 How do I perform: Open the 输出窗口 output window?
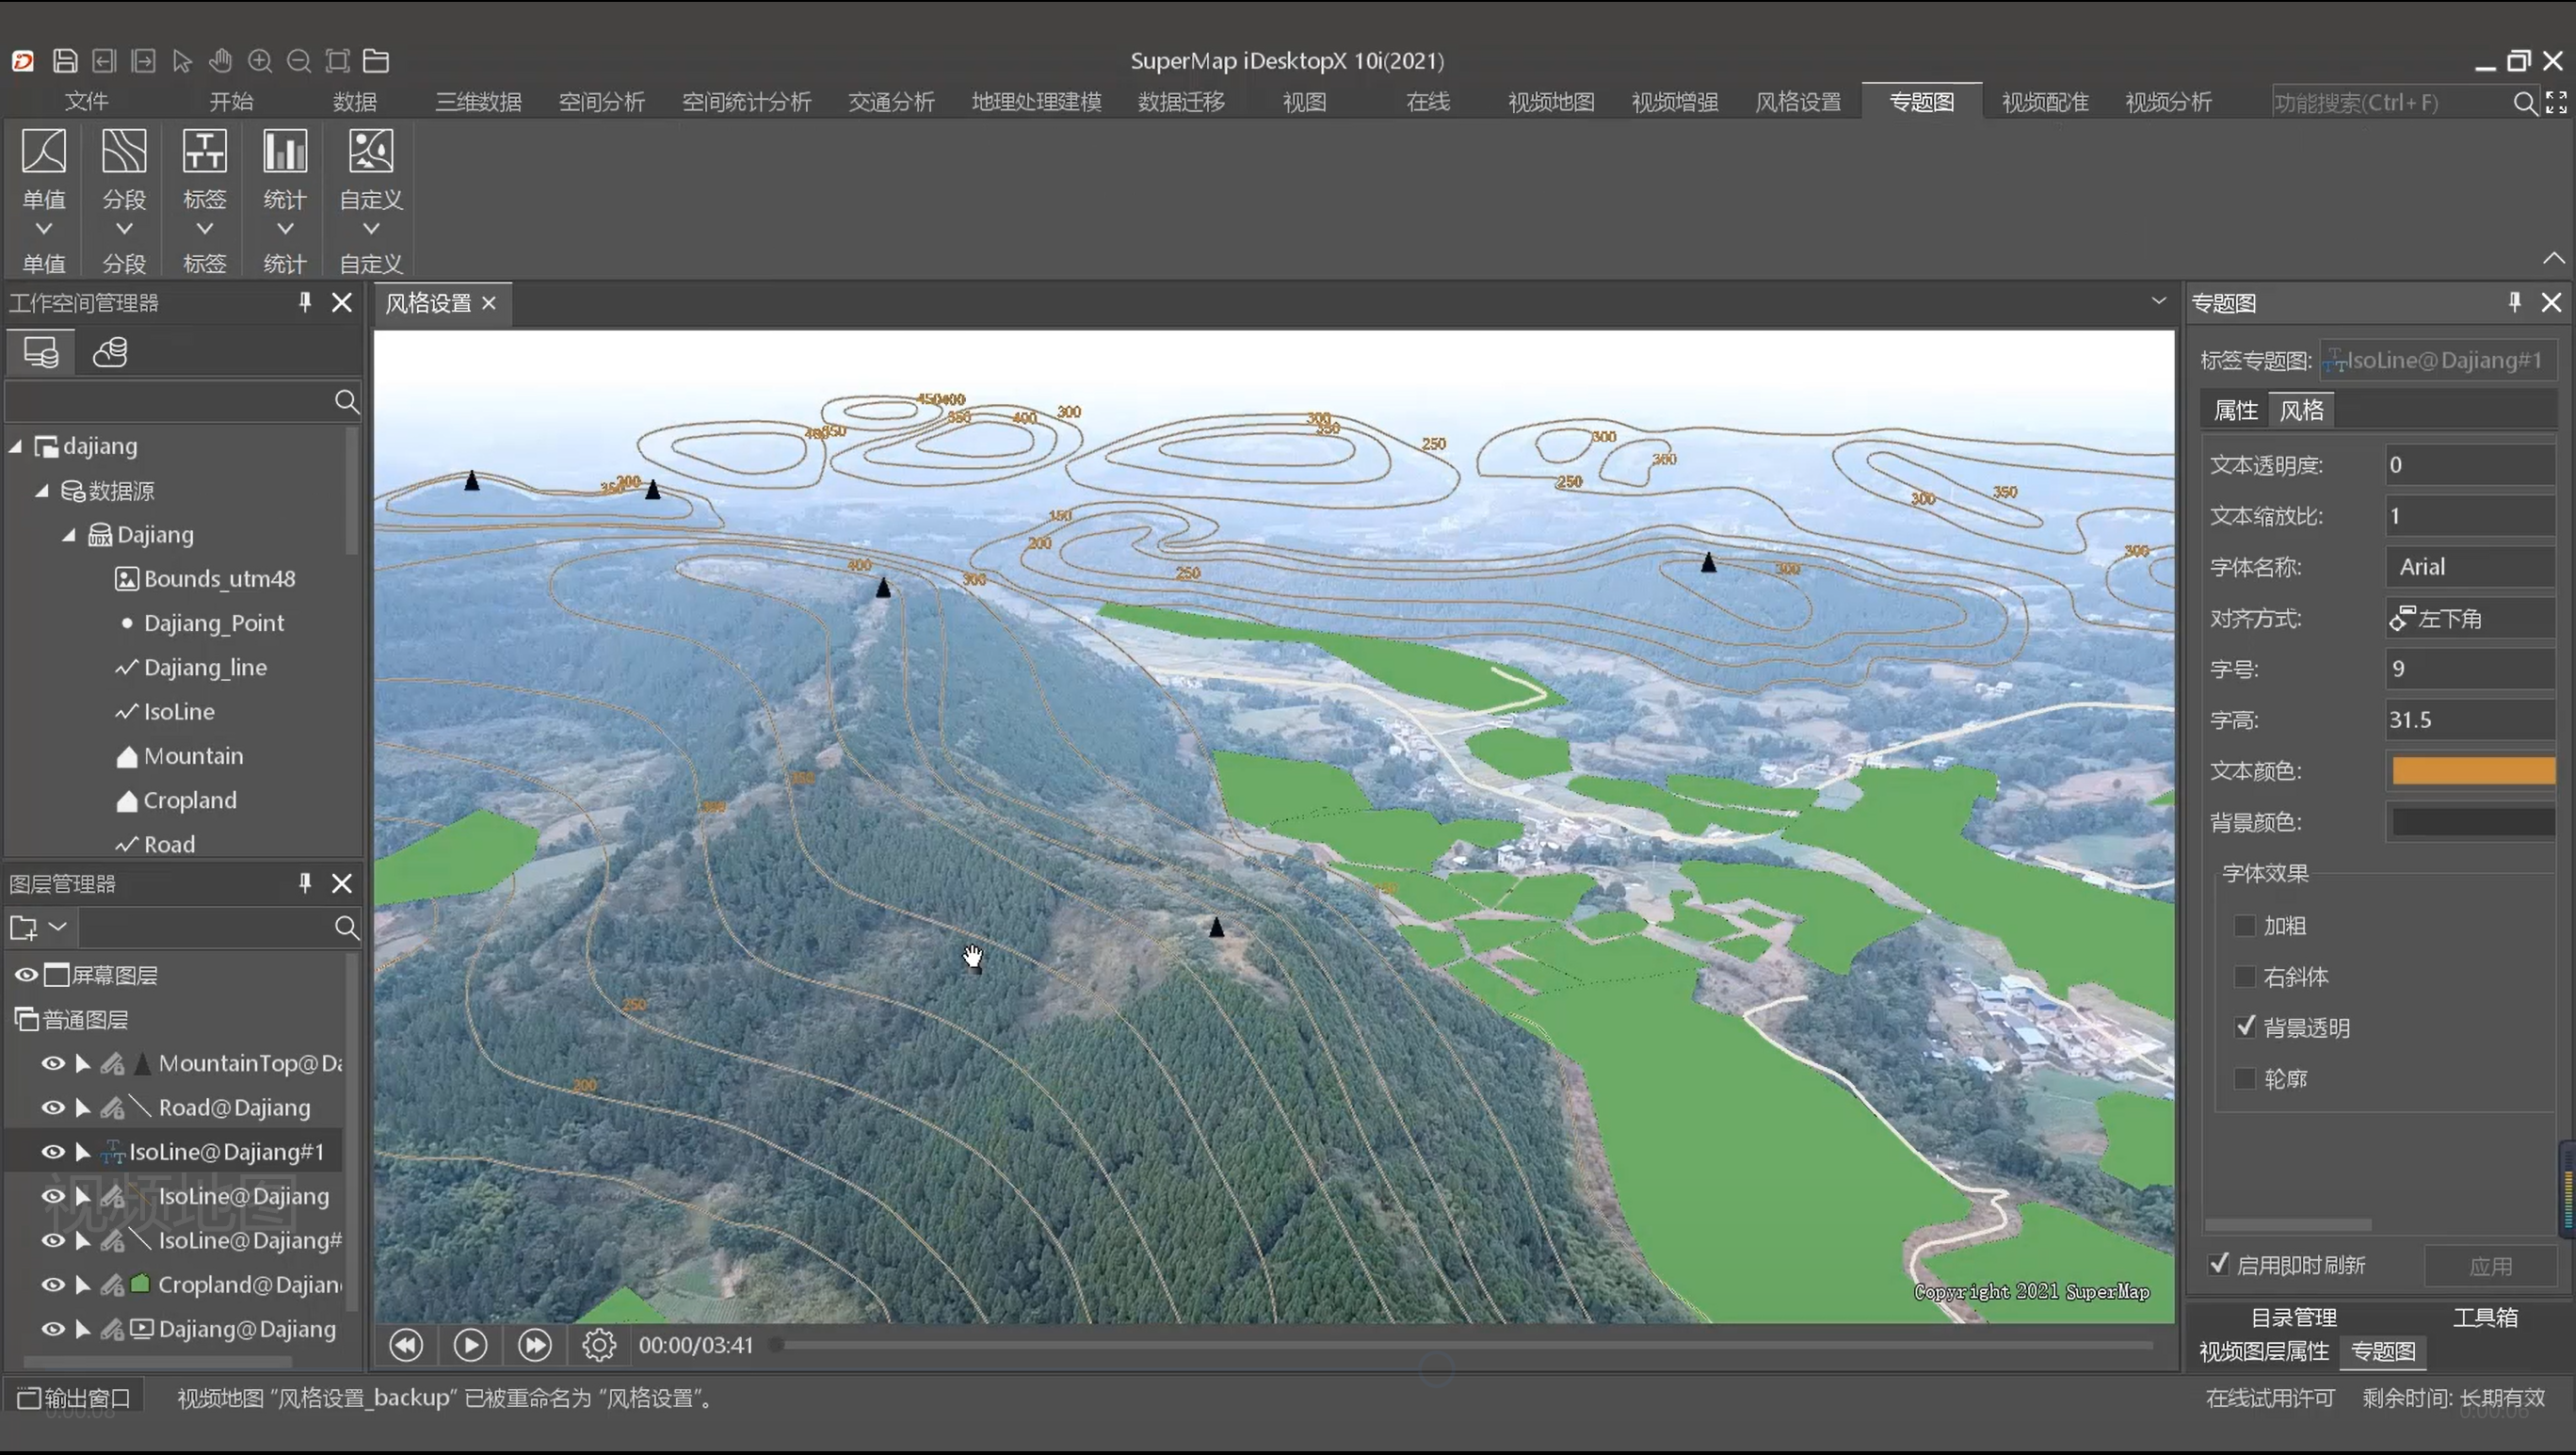pos(75,1397)
